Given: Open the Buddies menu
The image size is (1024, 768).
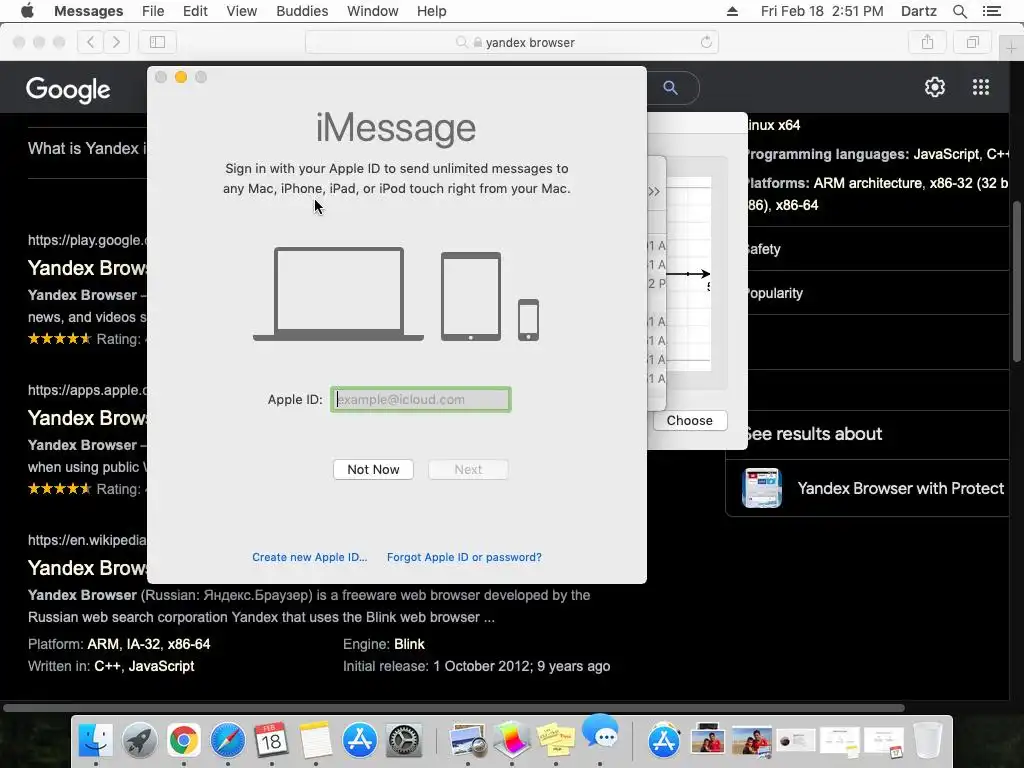Looking at the screenshot, I should click(302, 11).
